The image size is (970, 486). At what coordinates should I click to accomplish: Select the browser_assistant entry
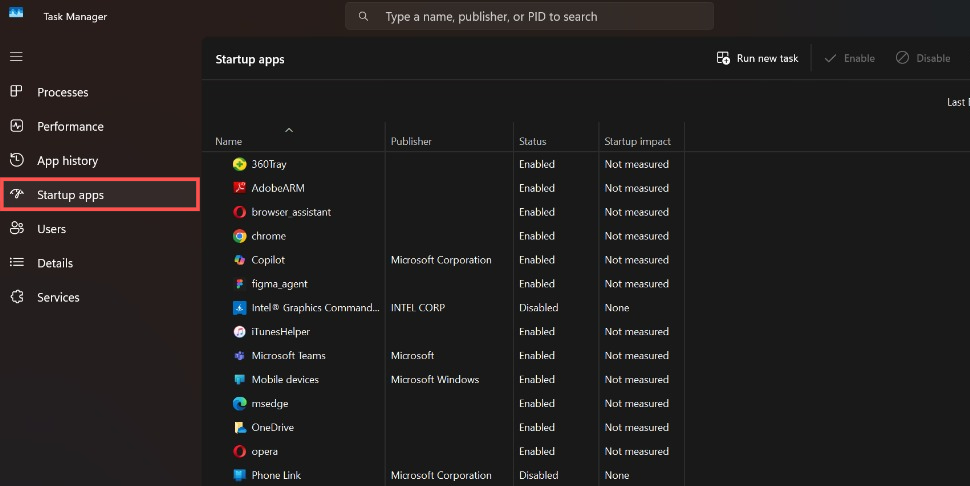click(291, 212)
